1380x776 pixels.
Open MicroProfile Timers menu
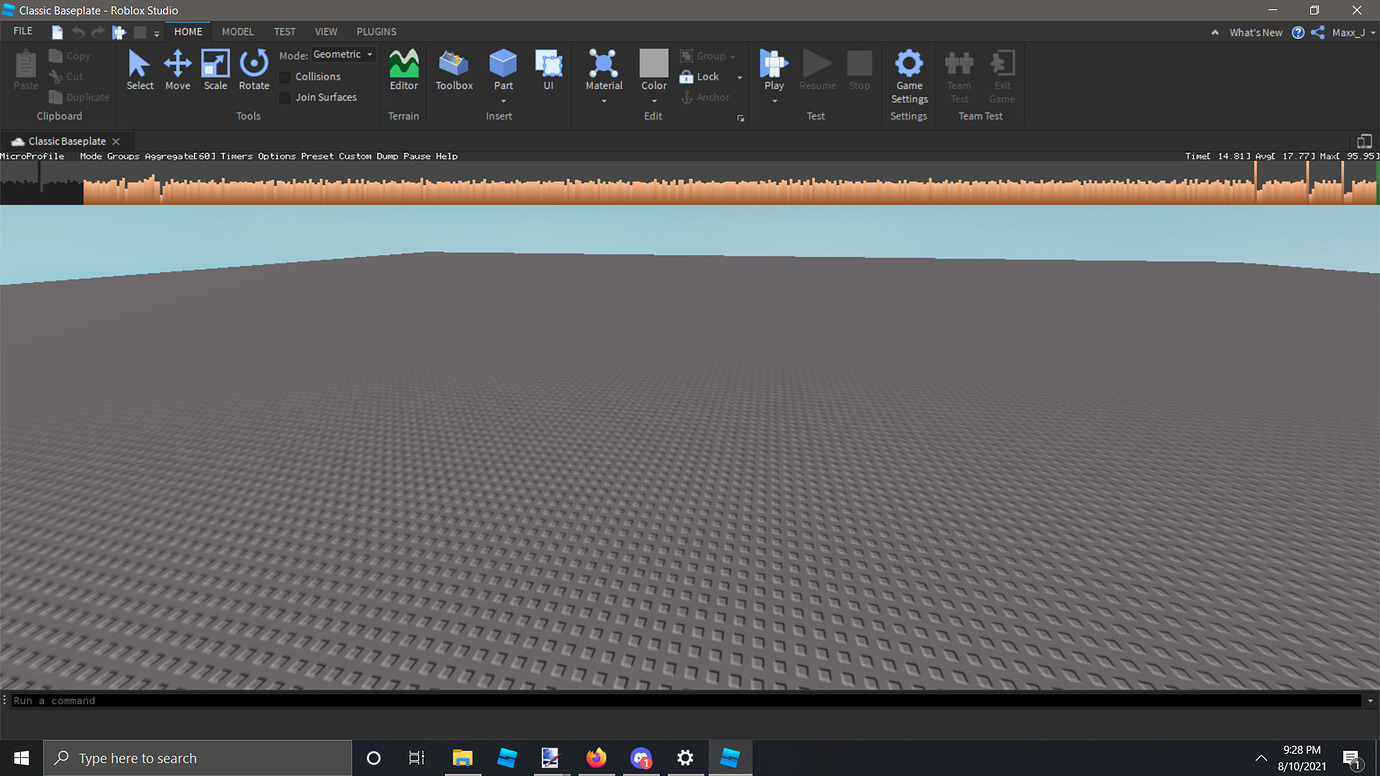(x=236, y=156)
